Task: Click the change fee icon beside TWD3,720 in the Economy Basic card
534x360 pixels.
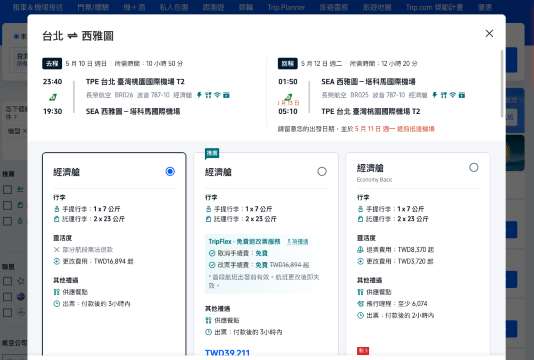Action: (360, 261)
